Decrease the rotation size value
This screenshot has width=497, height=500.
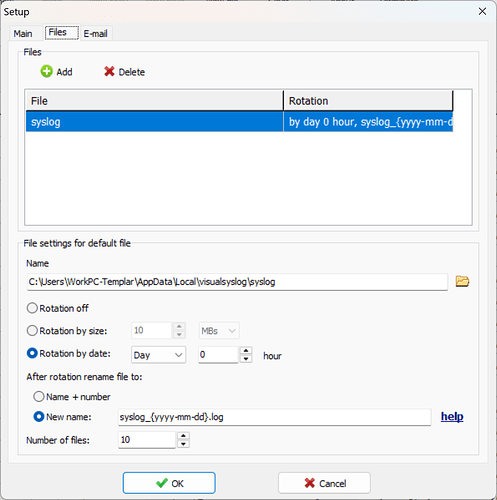[179, 335]
